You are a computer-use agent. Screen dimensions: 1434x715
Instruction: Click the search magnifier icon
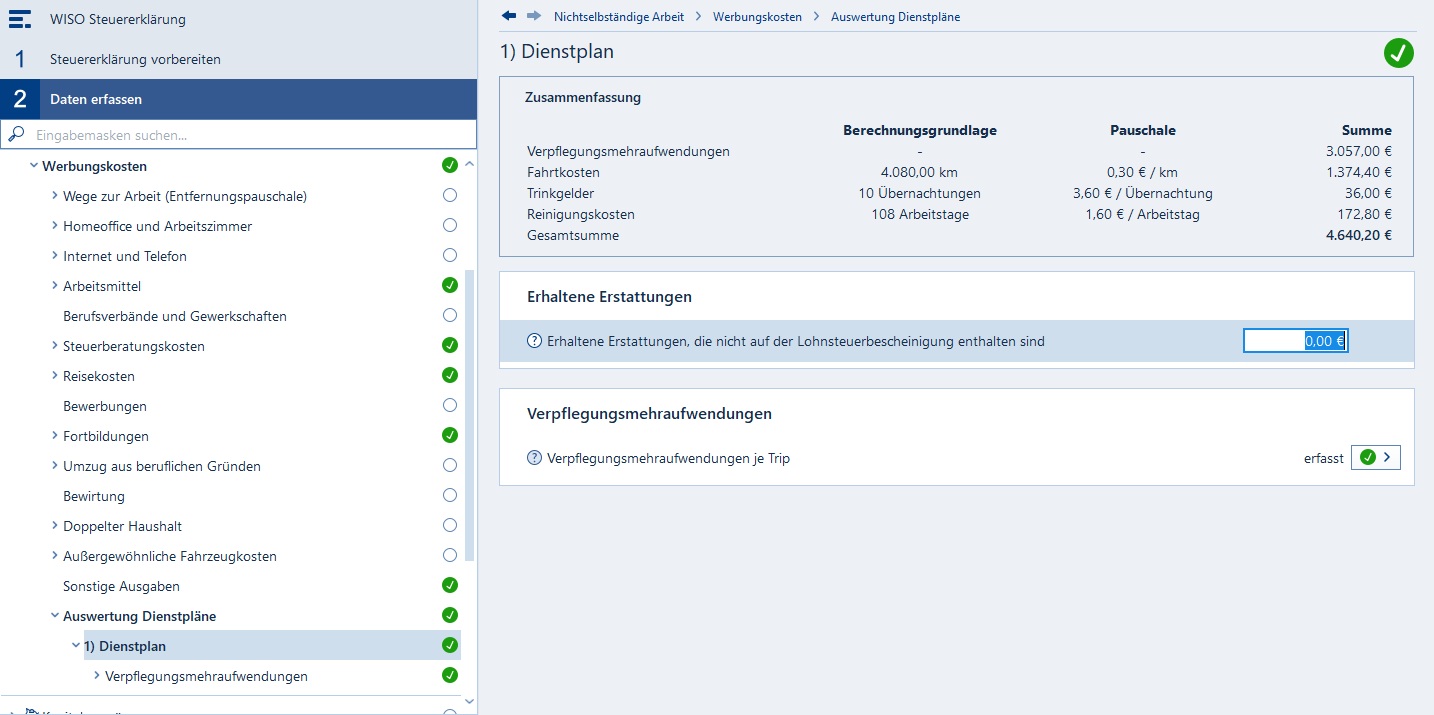click(16, 134)
